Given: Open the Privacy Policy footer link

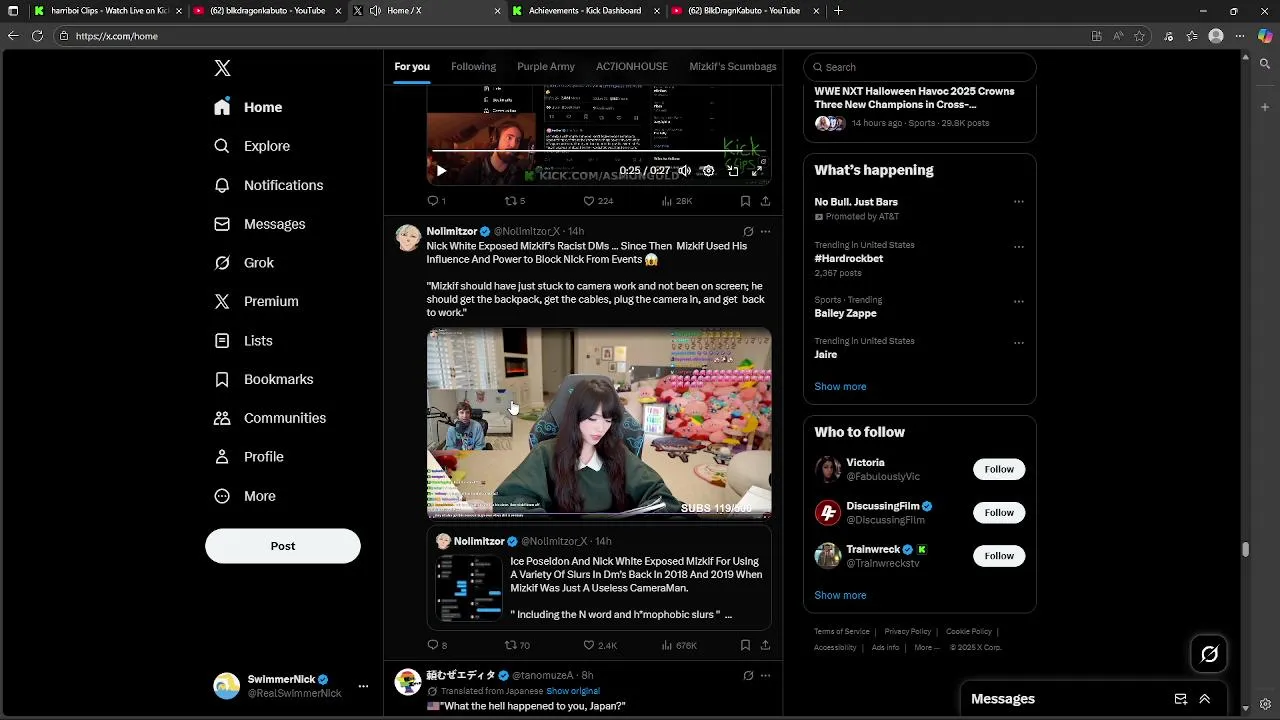Looking at the screenshot, I should 908,632.
